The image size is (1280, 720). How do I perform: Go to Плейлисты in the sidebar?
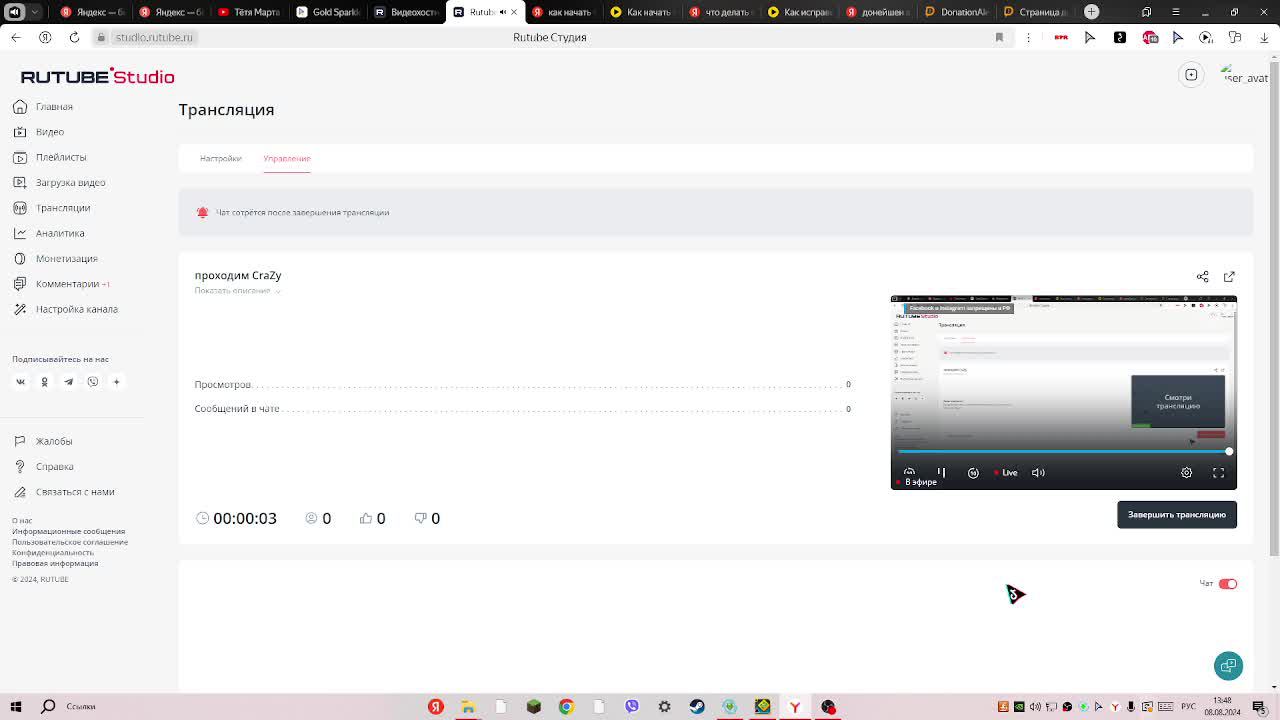tap(50, 157)
